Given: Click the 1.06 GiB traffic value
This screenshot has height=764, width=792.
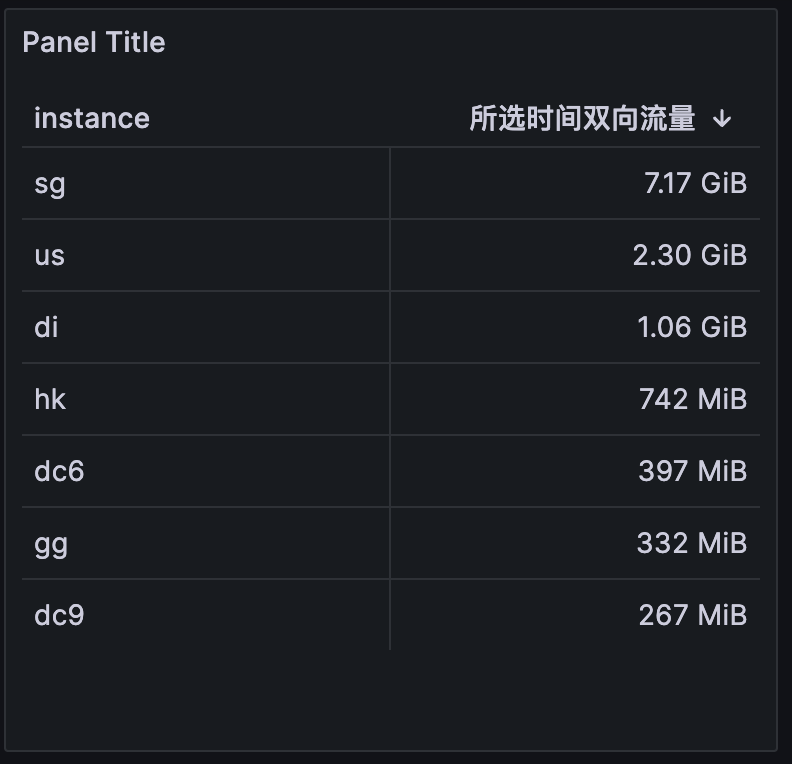Looking at the screenshot, I should click(x=692, y=328).
